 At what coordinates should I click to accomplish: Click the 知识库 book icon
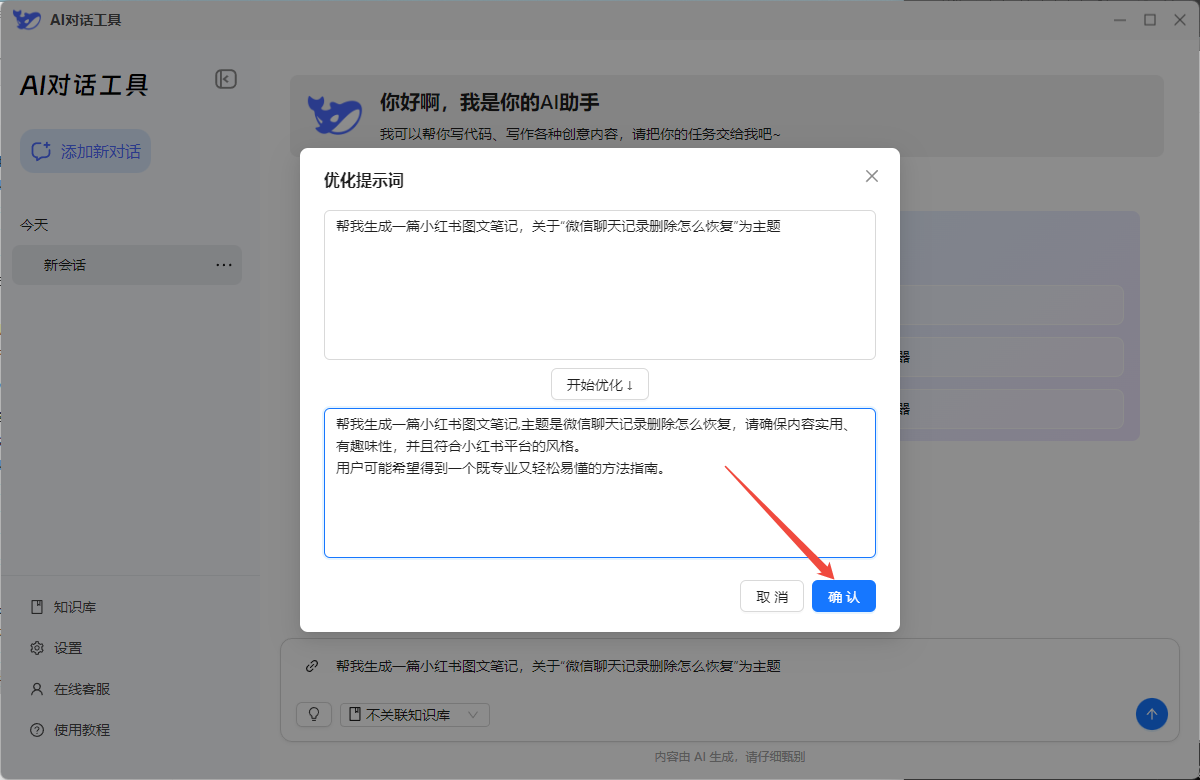click(37, 607)
